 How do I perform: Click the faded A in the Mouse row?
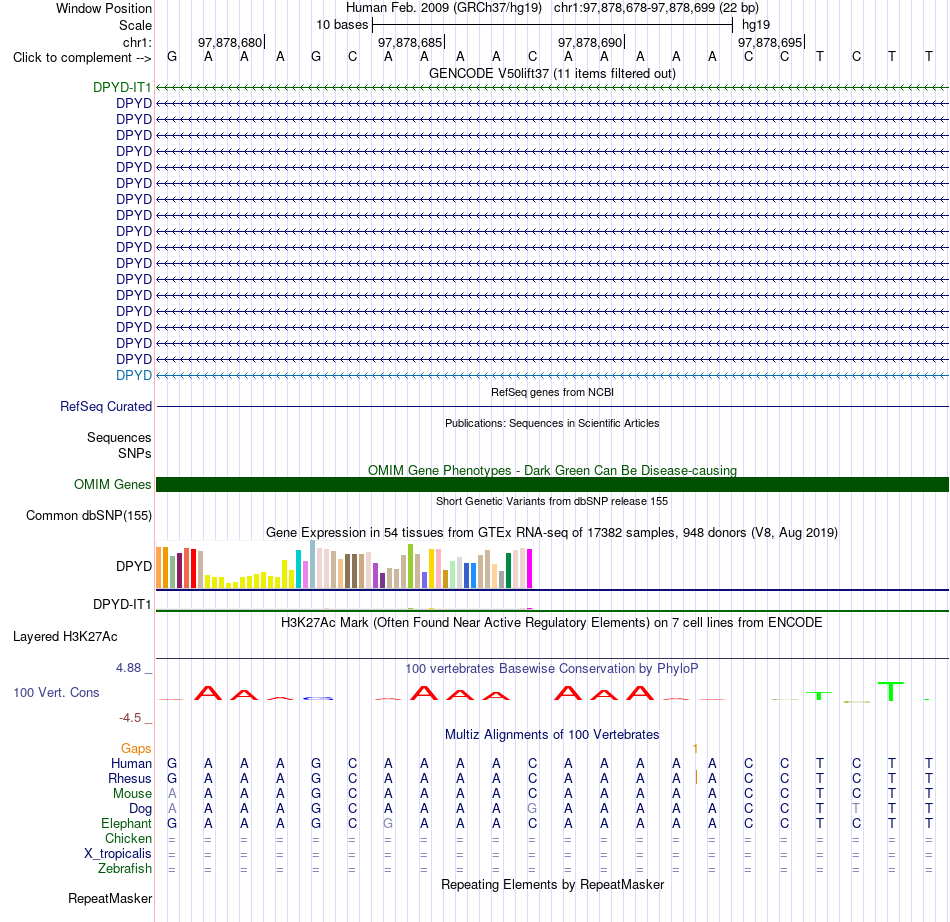172,794
